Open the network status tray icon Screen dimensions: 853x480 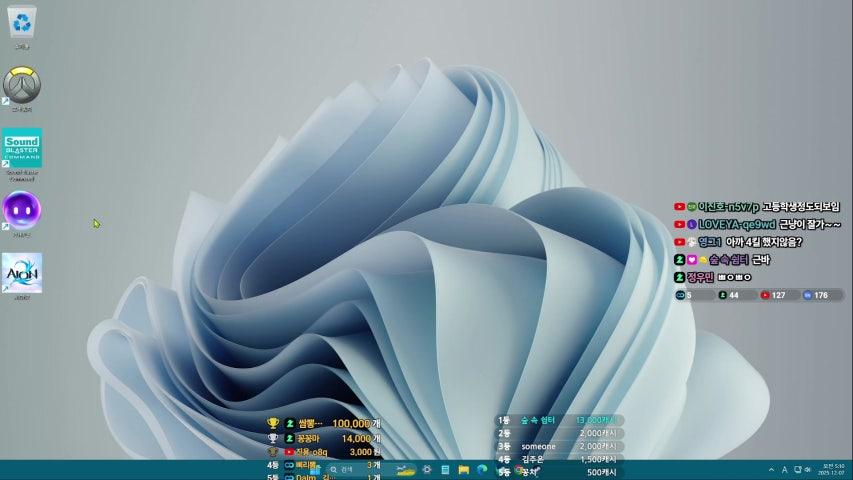798,470
